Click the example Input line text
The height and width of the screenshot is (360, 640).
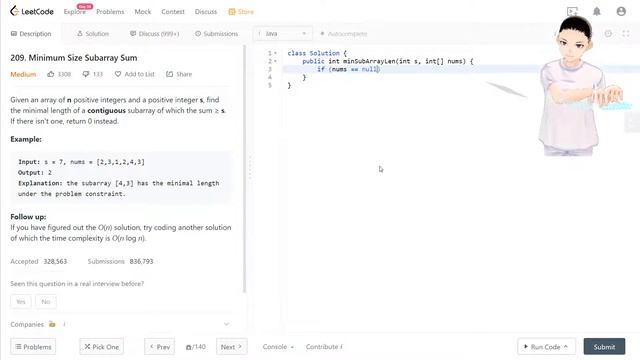pyautogui.click(x=81, y=162)
